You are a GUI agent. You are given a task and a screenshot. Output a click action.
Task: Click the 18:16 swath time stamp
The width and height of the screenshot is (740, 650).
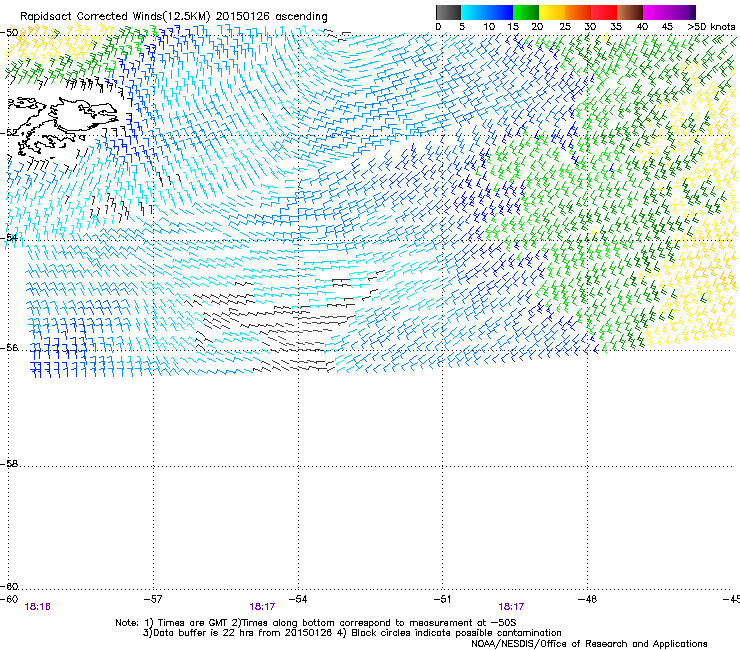37,607
